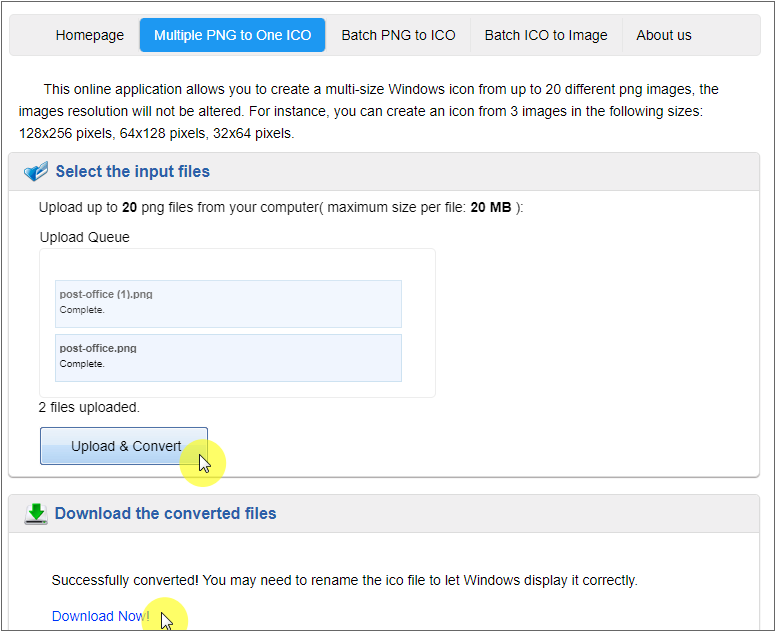The height and width of the screenshot is (631, 775).
Task: Select the Multiple PNG to One ICO tab
Action: [232, 35]
